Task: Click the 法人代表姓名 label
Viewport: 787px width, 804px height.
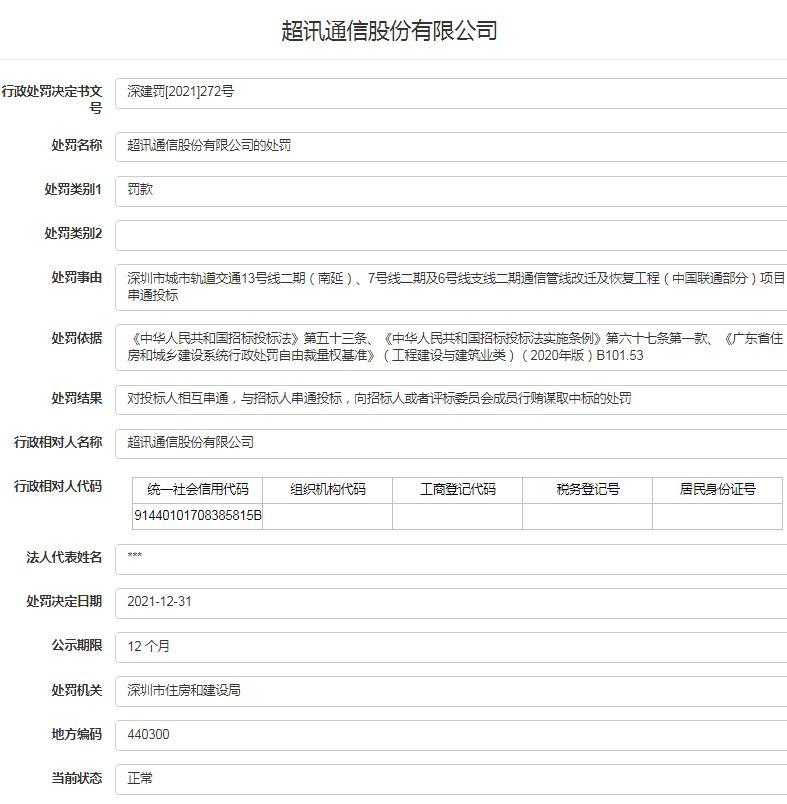Action: tap(65, 557)
